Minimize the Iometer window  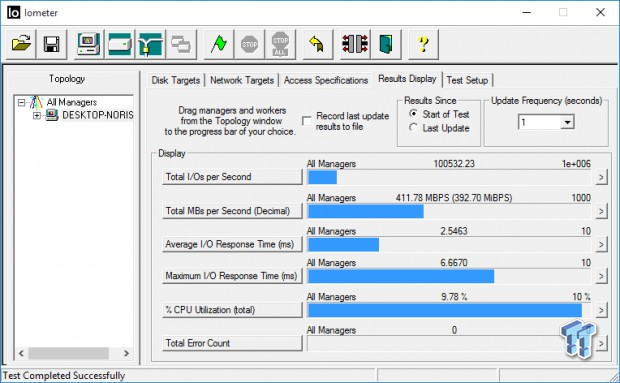pyautogui.click(x=526, y=13)
